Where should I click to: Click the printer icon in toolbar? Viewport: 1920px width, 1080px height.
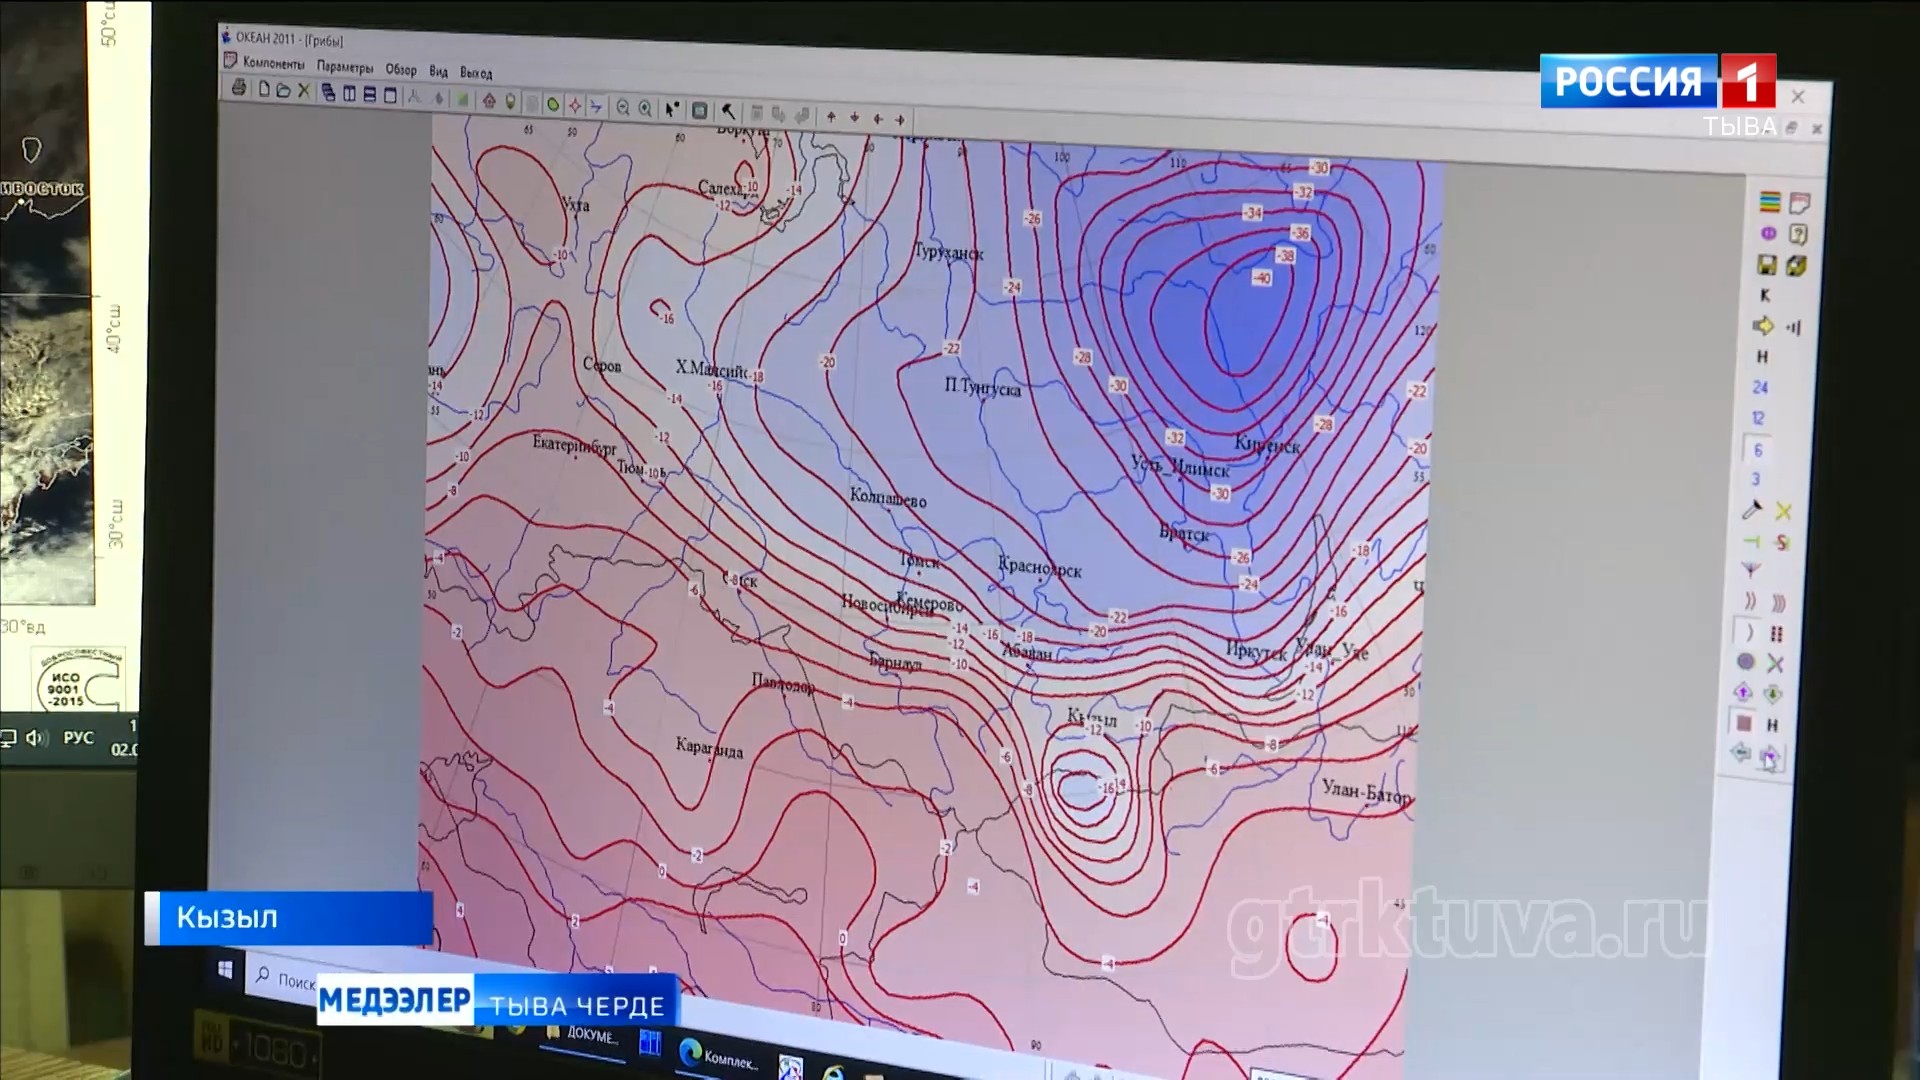[239, 88]
